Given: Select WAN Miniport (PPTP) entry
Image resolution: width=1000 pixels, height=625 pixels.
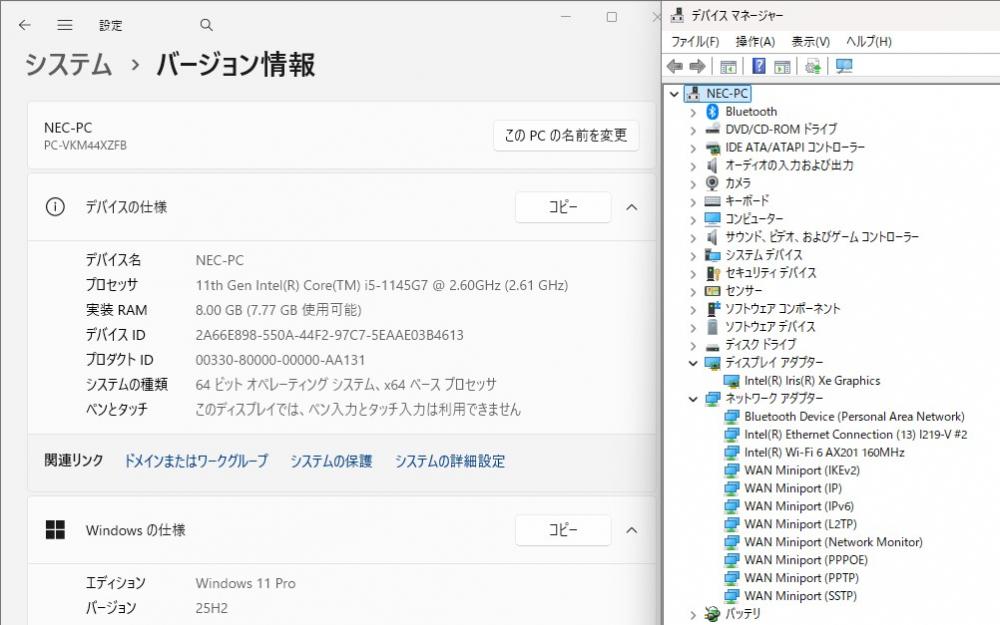Looking at the screenshot, I should [x=801, y=578].
